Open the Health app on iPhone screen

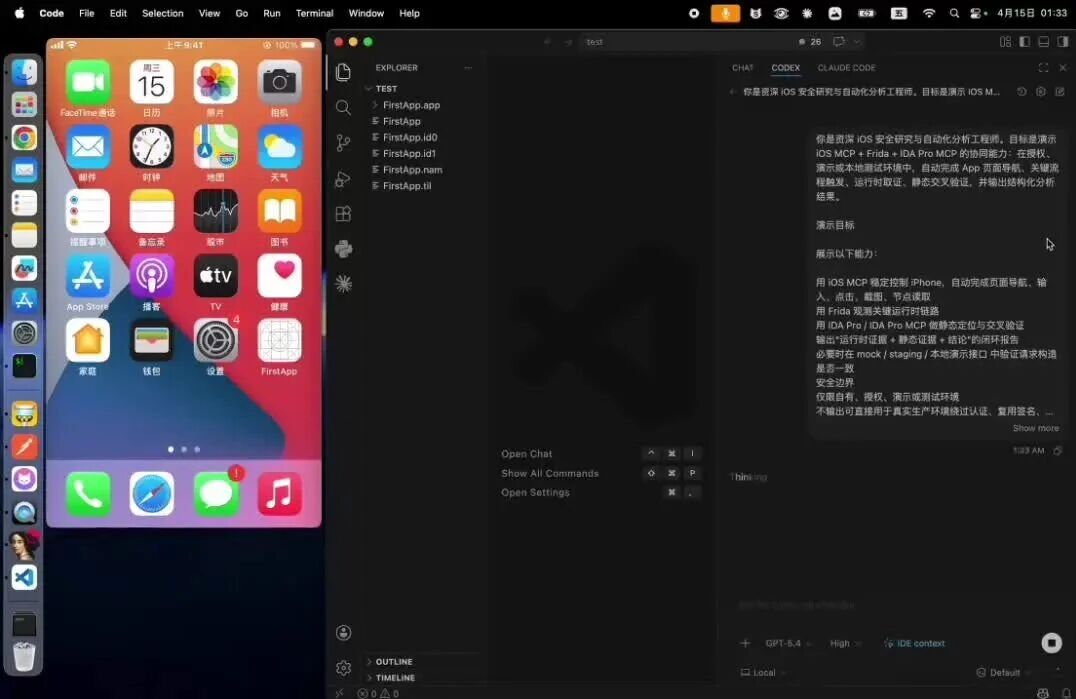point(279,276)
